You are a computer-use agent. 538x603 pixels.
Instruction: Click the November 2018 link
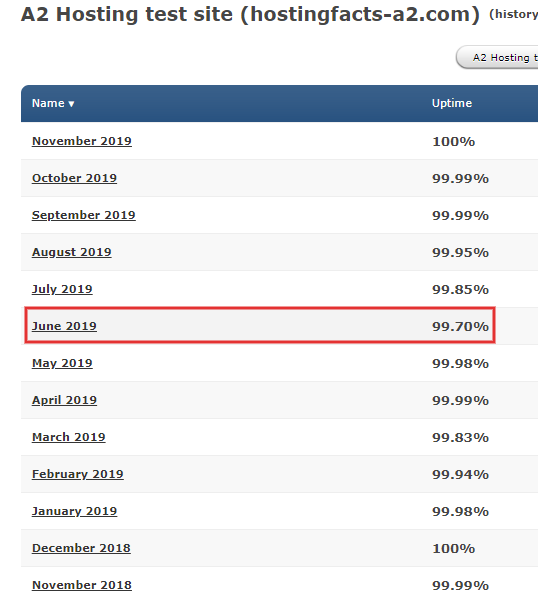click(x=82, y=585)
